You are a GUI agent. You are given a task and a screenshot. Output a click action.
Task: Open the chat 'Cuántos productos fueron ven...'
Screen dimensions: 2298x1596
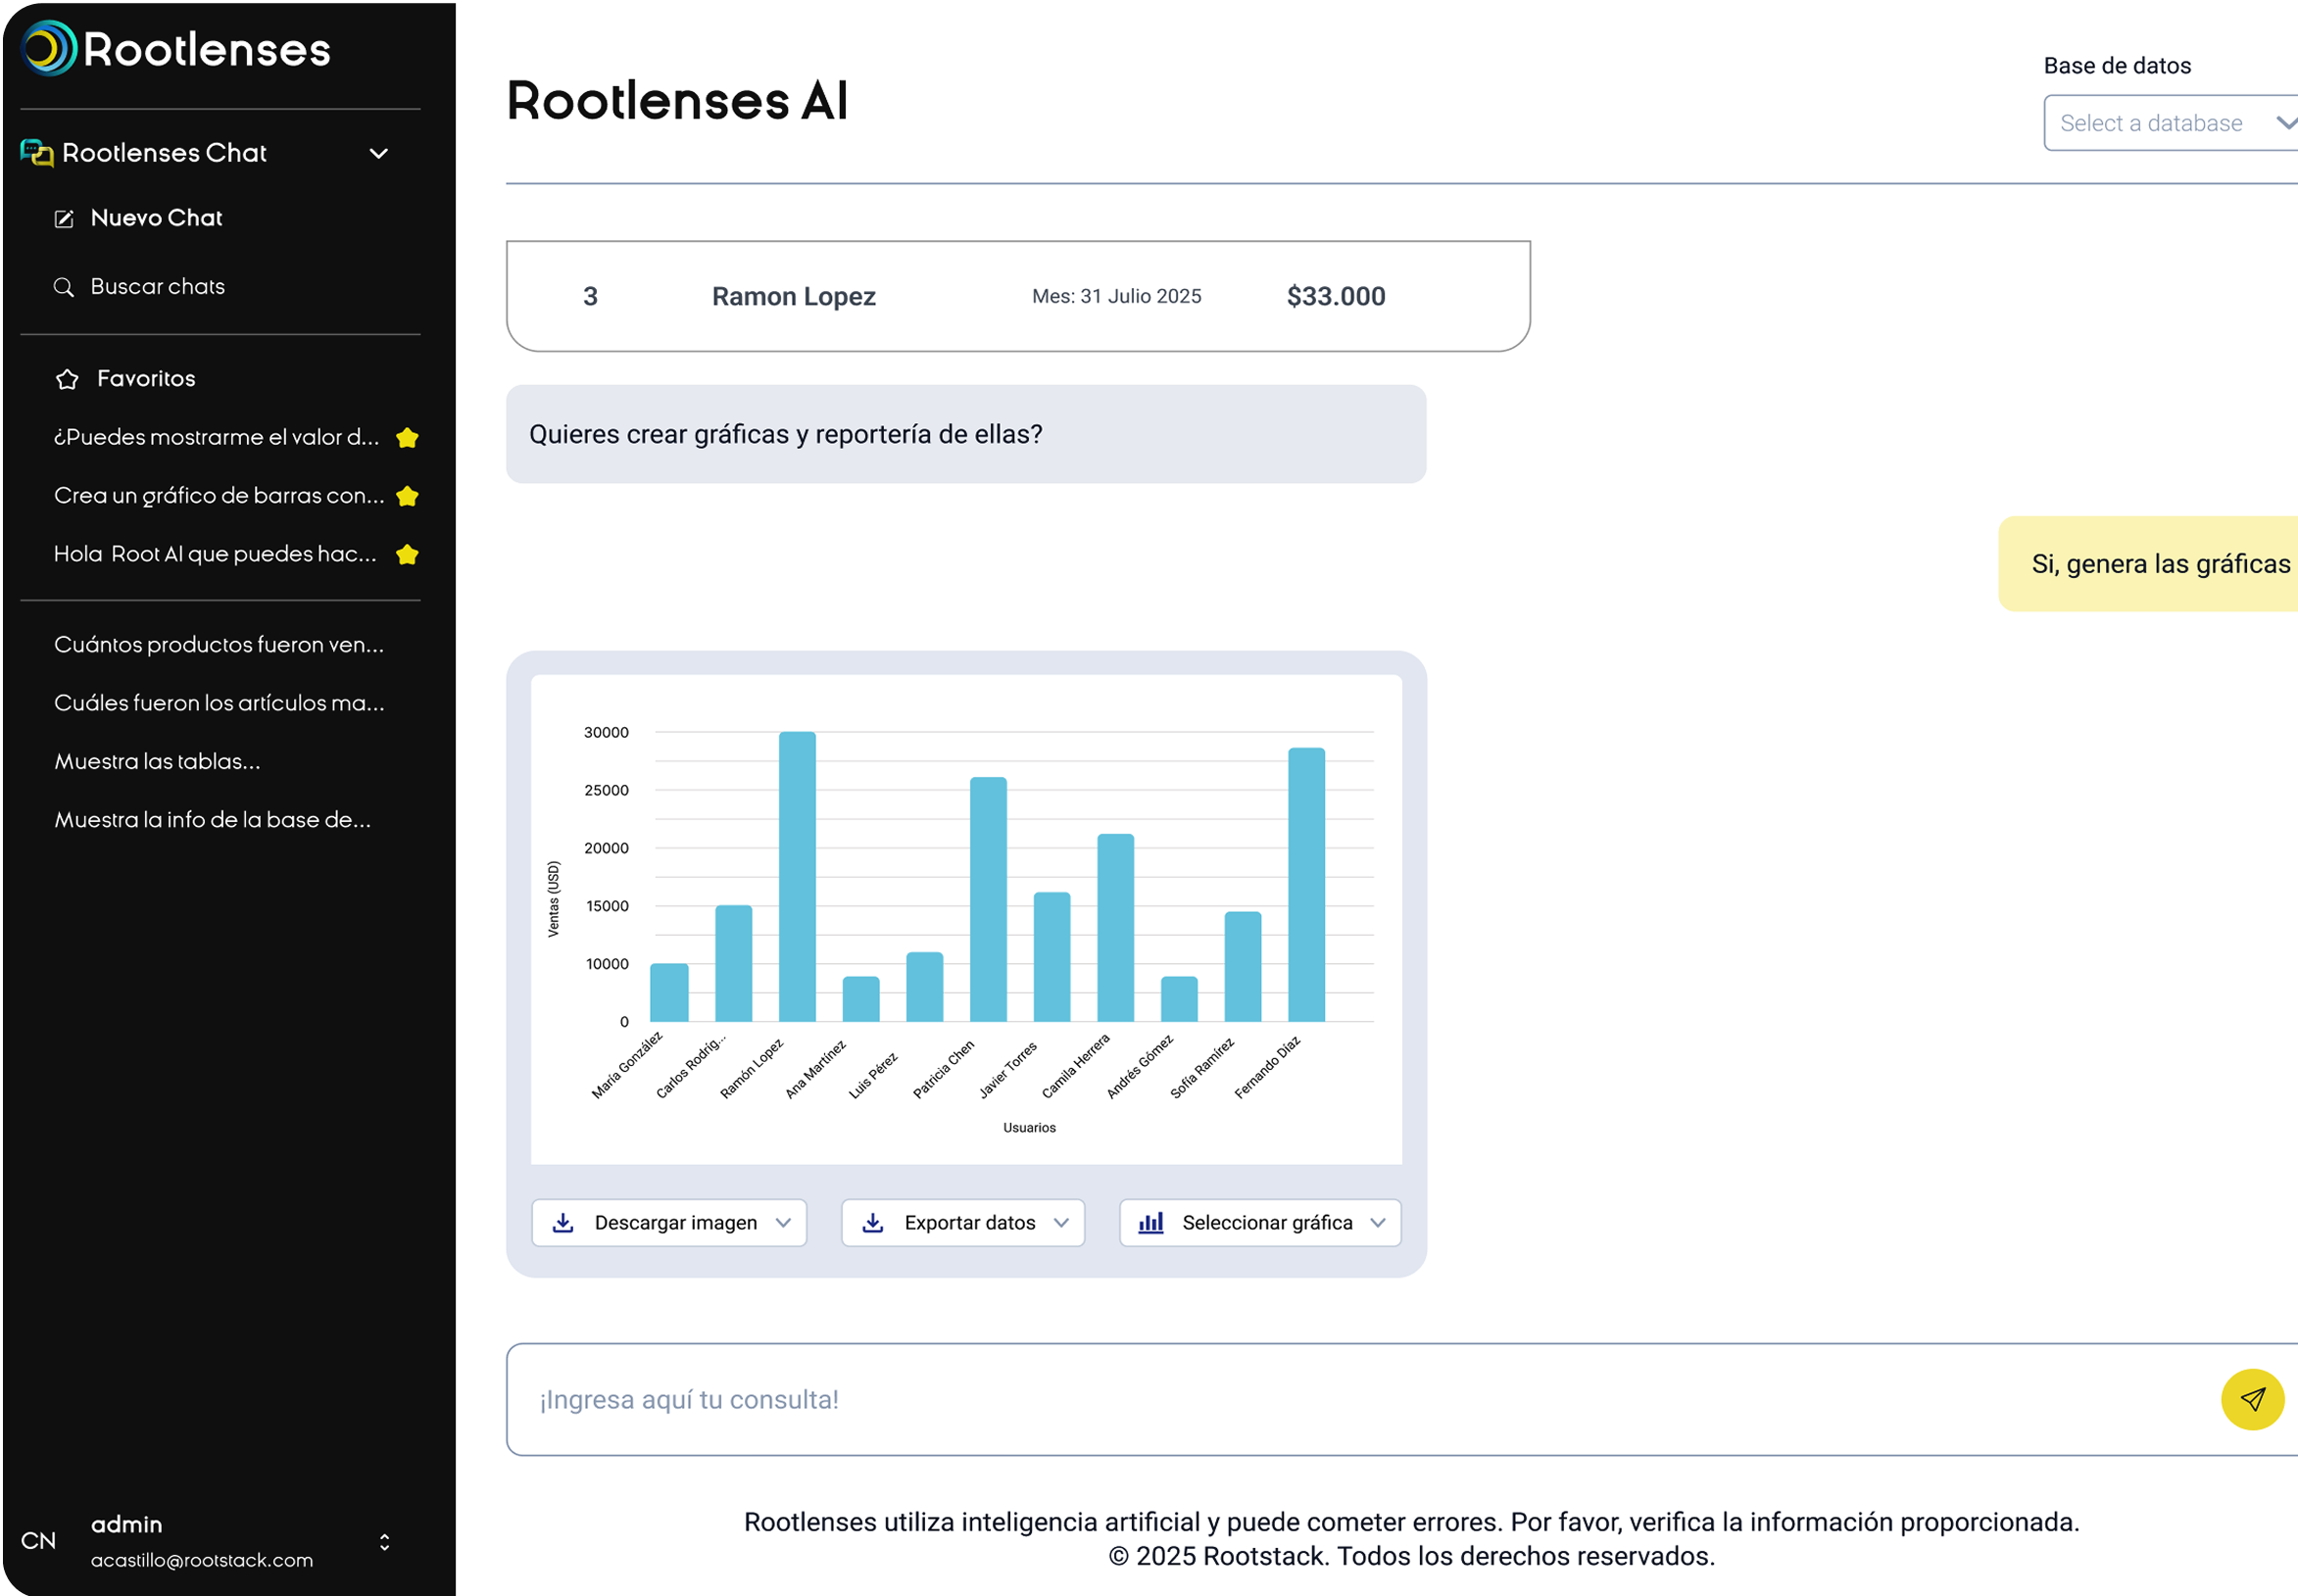(218, 645)
